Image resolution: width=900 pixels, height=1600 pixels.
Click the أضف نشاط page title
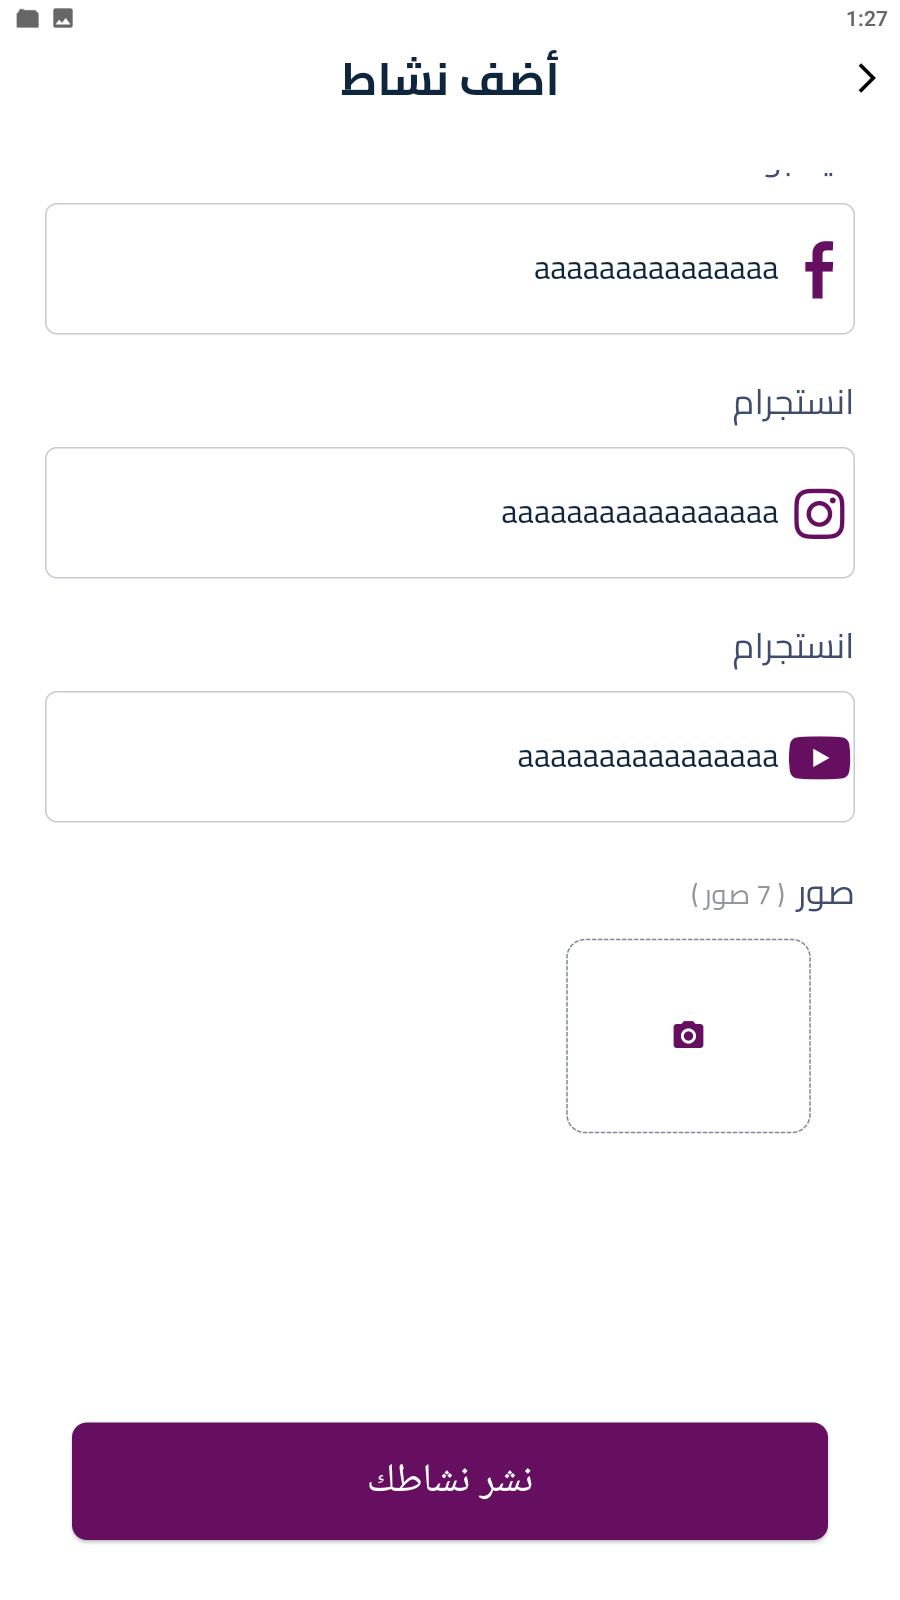(450, 79)
